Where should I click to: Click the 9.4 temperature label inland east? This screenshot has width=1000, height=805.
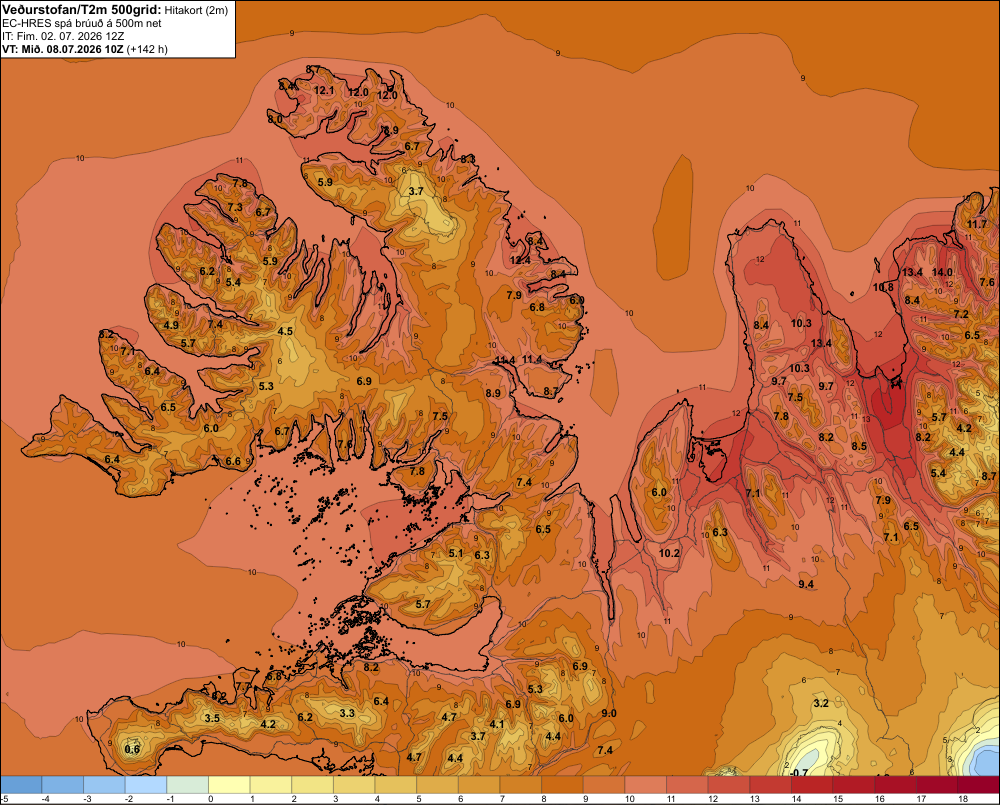click(x=805, y=584)
